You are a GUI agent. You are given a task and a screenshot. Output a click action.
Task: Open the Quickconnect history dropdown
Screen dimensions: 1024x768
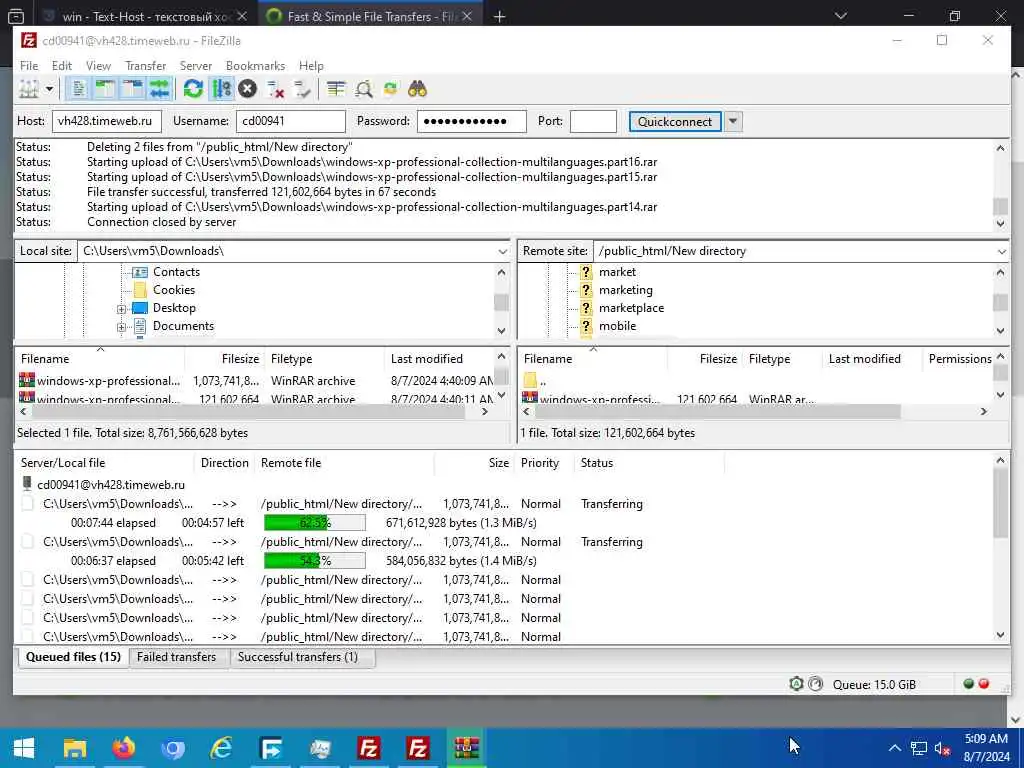(733, 121)
